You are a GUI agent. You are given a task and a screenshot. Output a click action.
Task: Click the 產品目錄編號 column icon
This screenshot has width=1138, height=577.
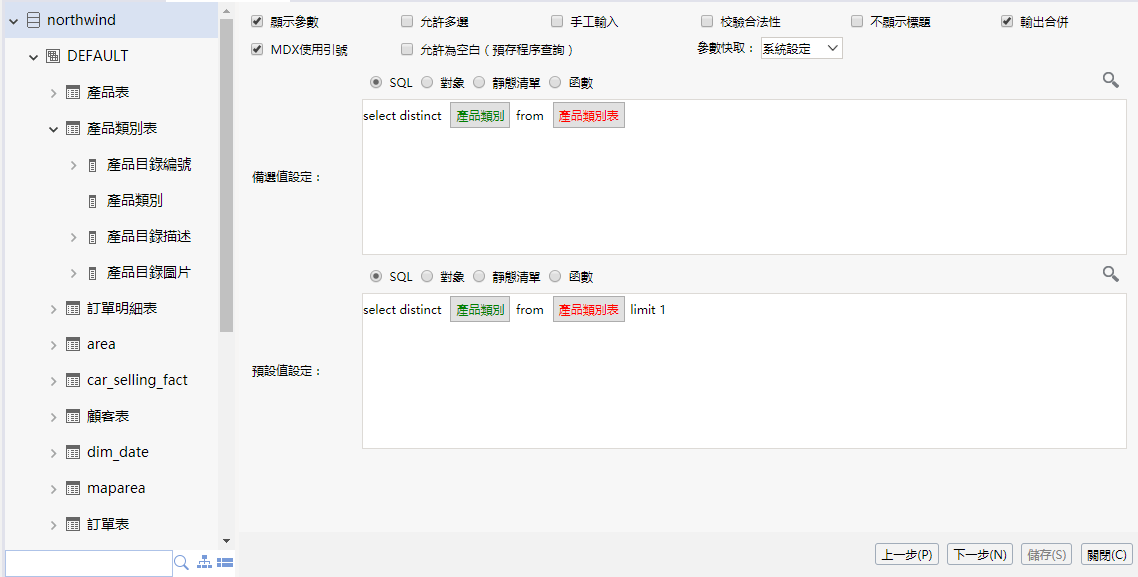pos(93,165)
